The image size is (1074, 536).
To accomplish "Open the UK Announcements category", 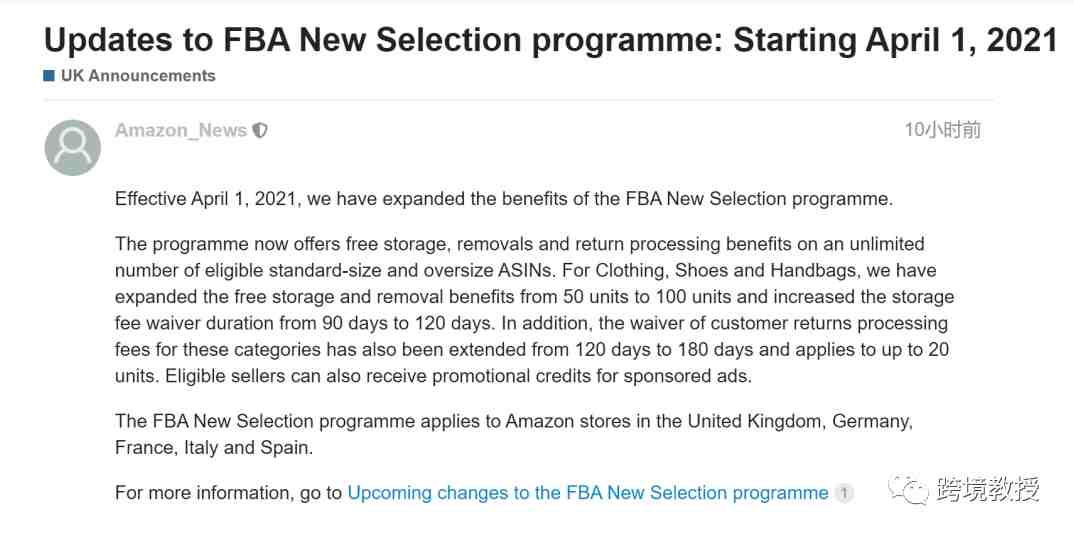I will tap(138, 76).
